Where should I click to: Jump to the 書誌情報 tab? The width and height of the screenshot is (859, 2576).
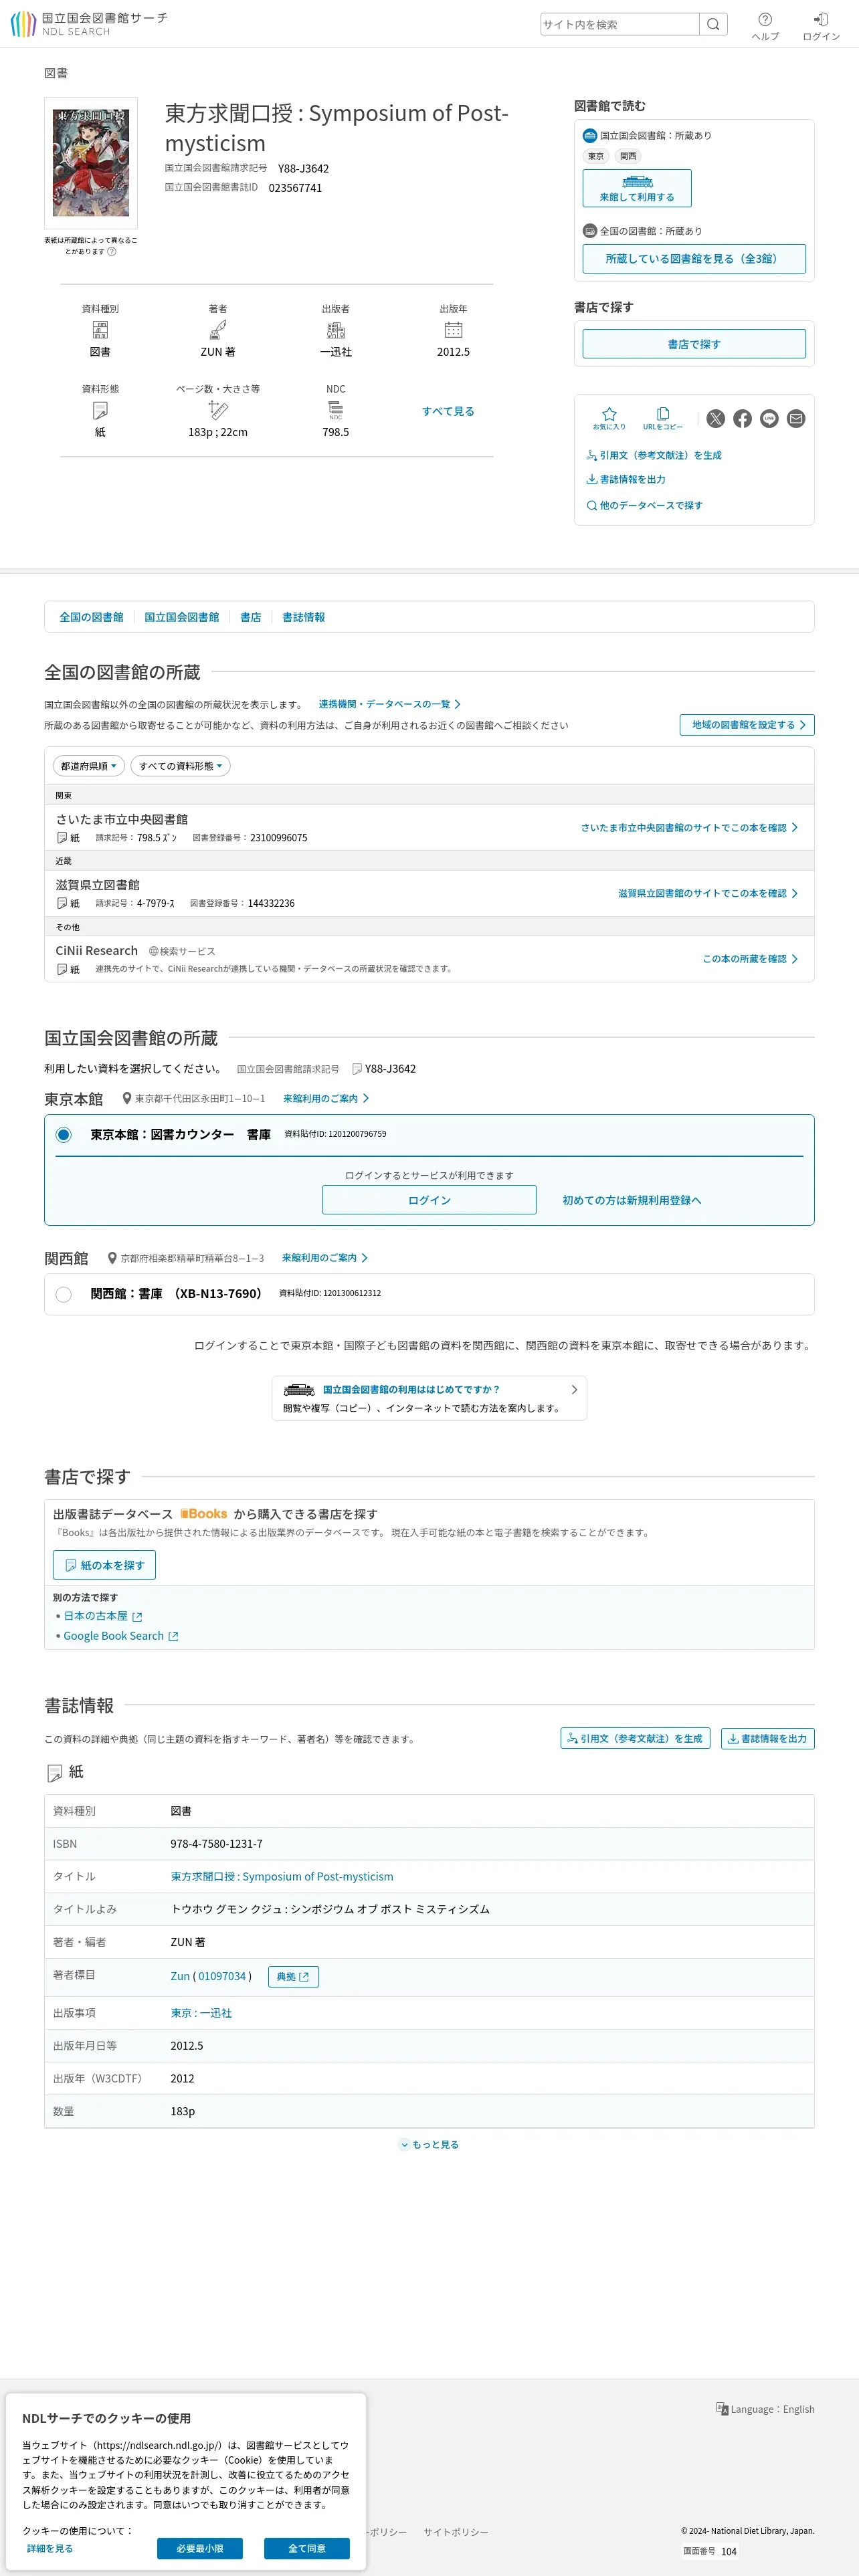point(304,617)
